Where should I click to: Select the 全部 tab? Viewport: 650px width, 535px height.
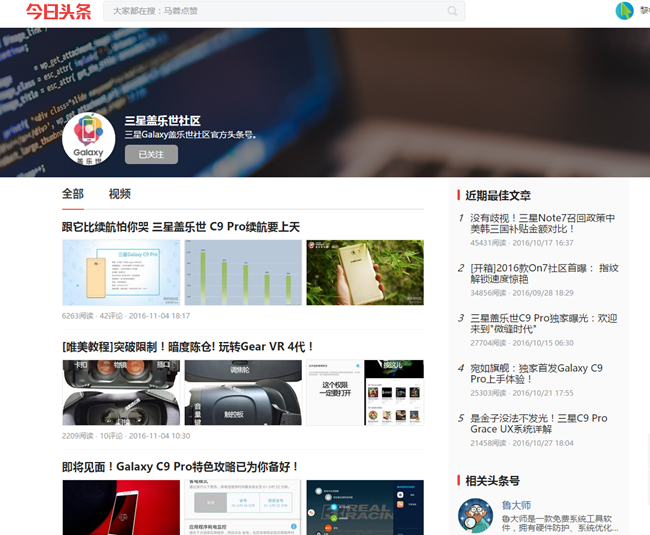point(73,194)
